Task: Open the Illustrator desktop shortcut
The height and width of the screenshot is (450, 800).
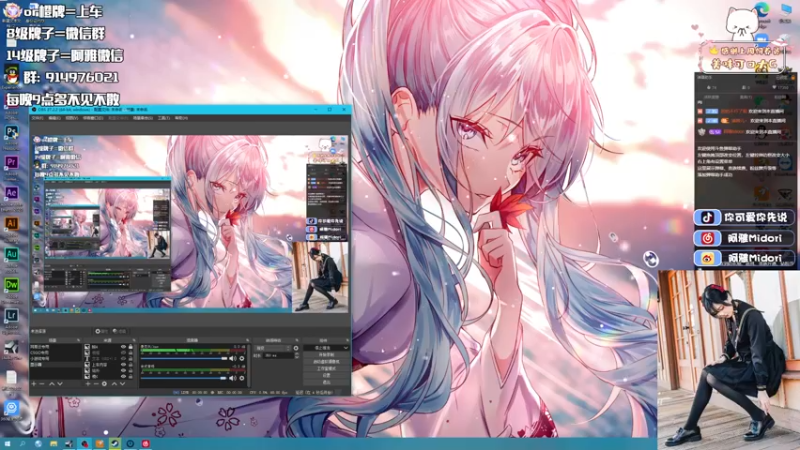Action: (11, 223)
